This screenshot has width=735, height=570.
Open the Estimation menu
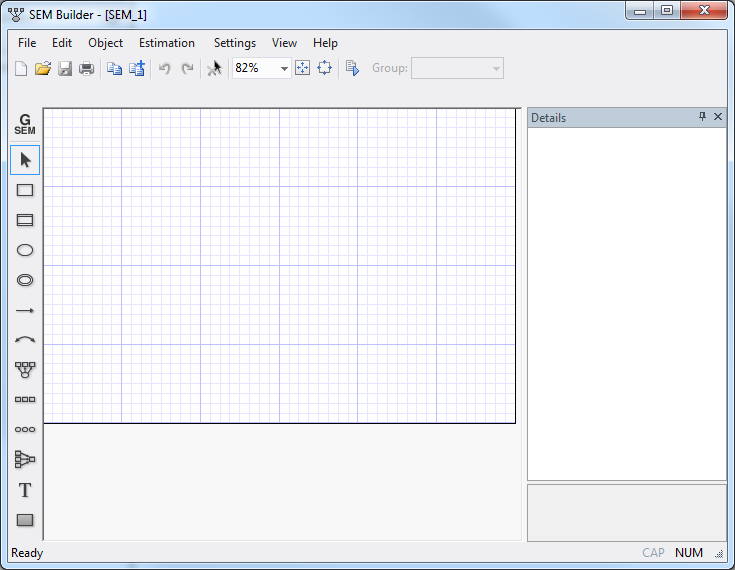click(167, 43)
